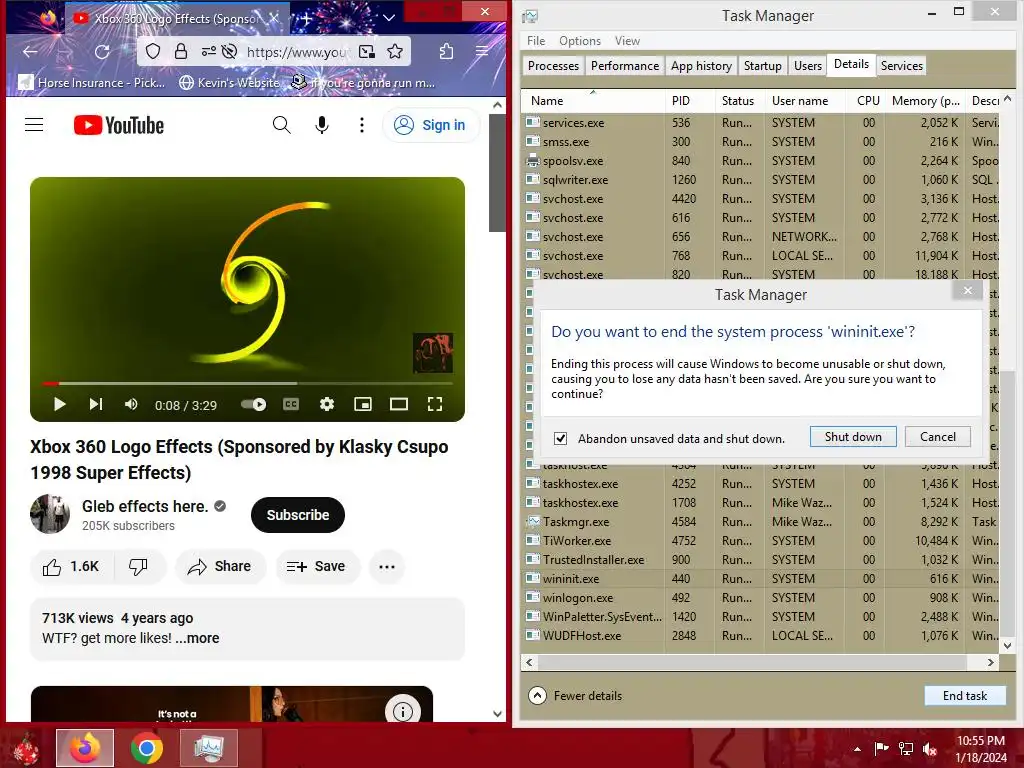The width and height of the screenshot is (1024, 768).
Task: Play the Xbox 360 Logo video
Action: pyautogui.click(x=59, y=404)
